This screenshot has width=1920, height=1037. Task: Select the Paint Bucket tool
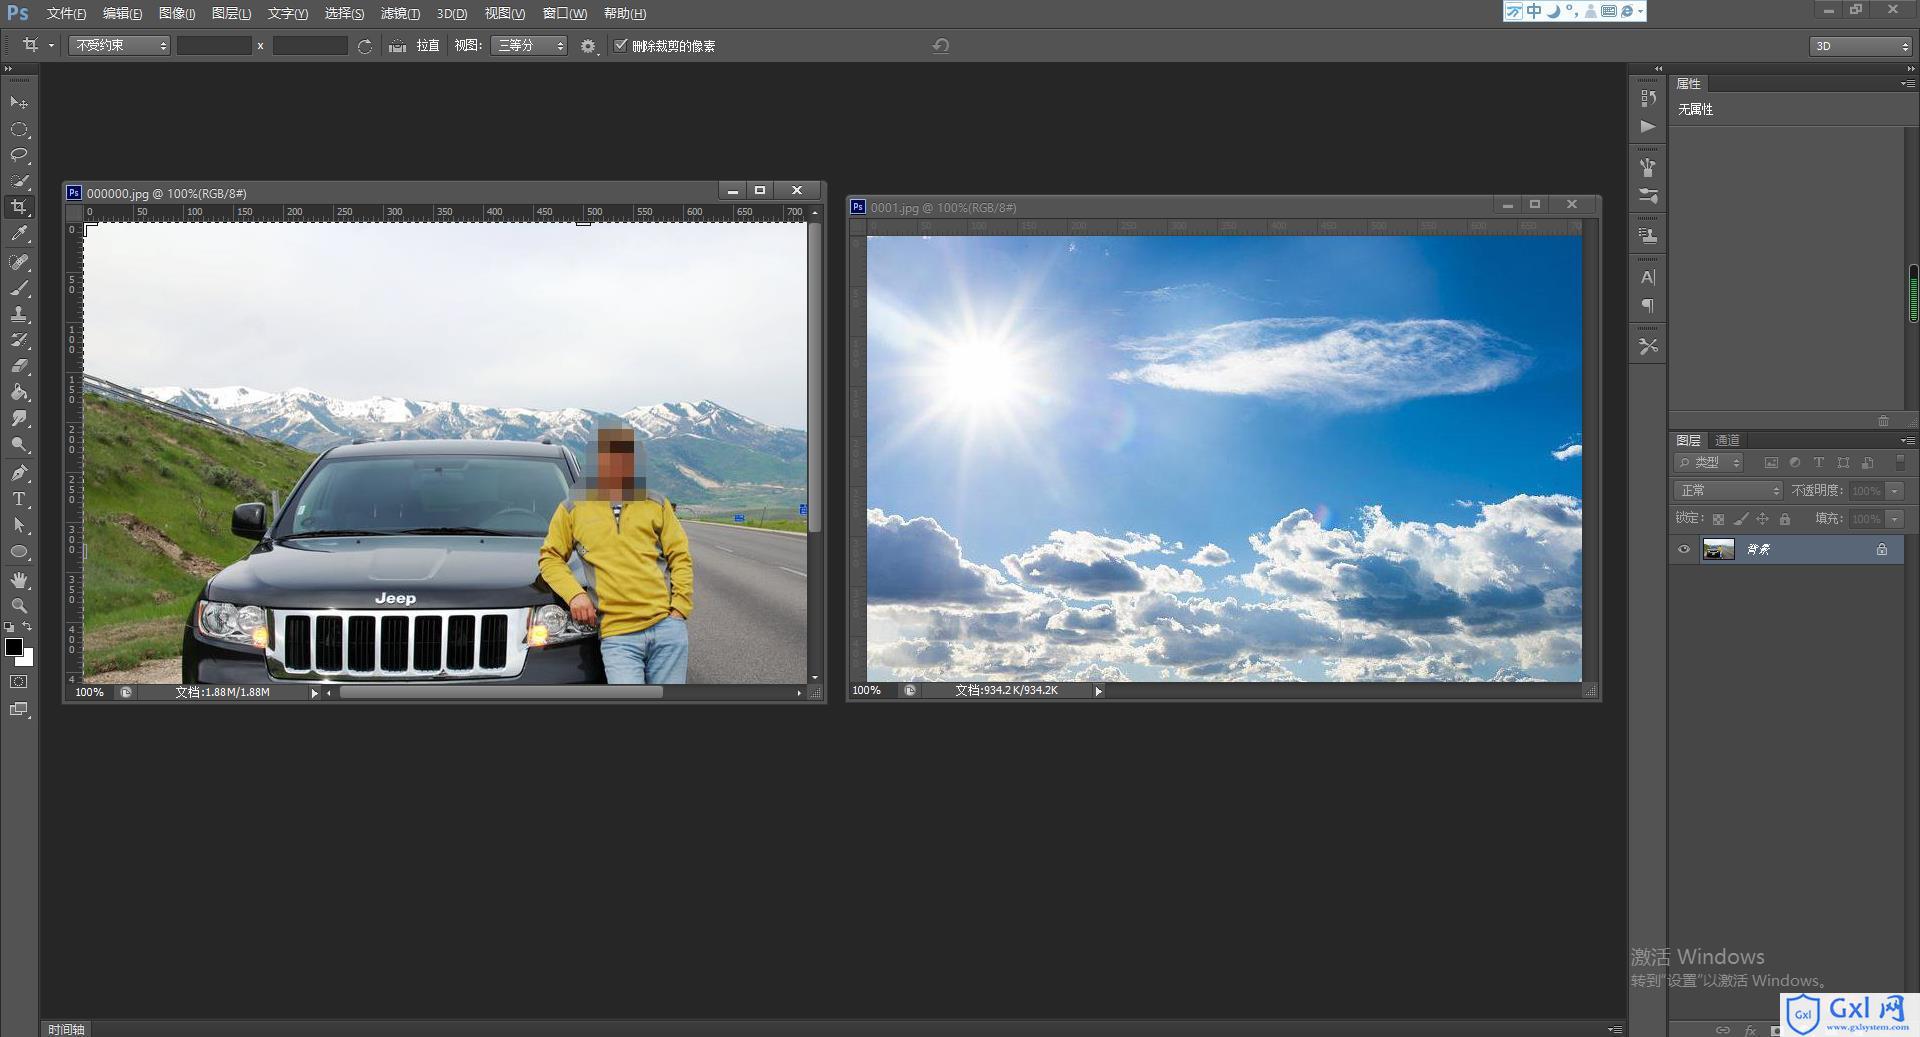coord(19,392)
